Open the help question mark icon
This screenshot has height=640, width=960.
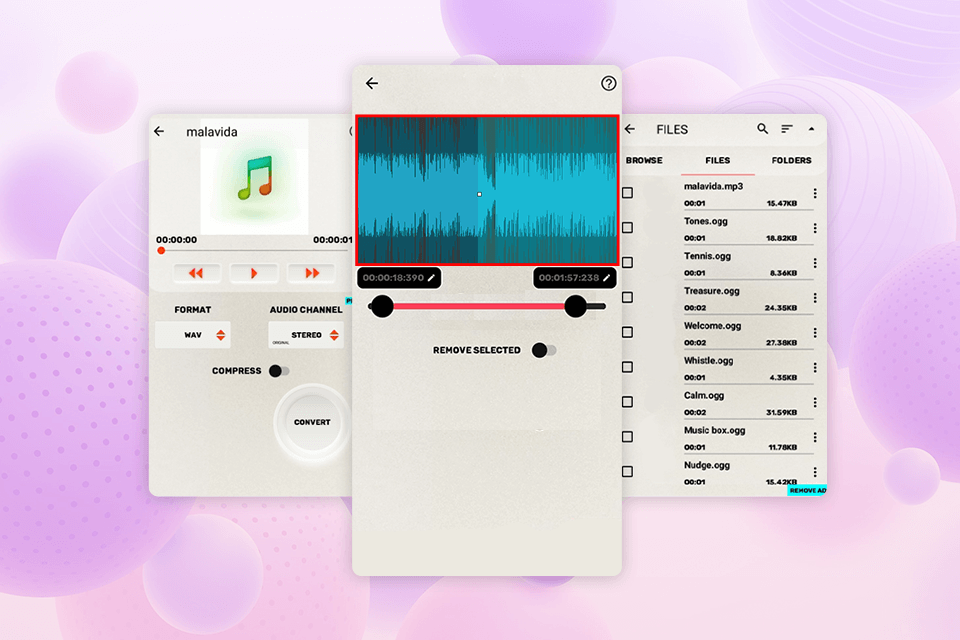(608, 83)
